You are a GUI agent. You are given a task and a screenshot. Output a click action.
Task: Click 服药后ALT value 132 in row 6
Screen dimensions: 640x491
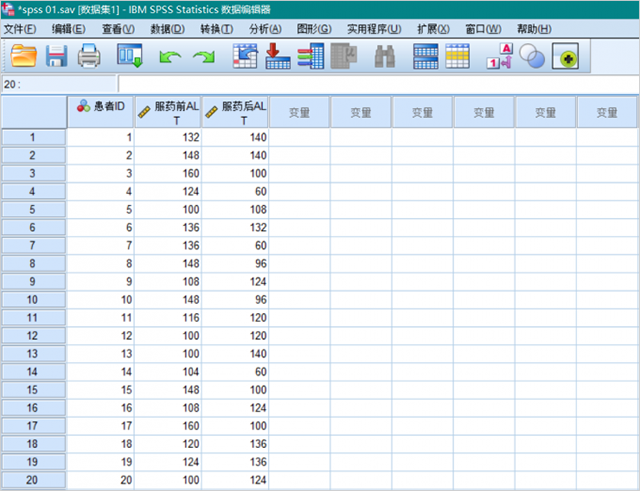pyautogui.click(x=235, y=227)
